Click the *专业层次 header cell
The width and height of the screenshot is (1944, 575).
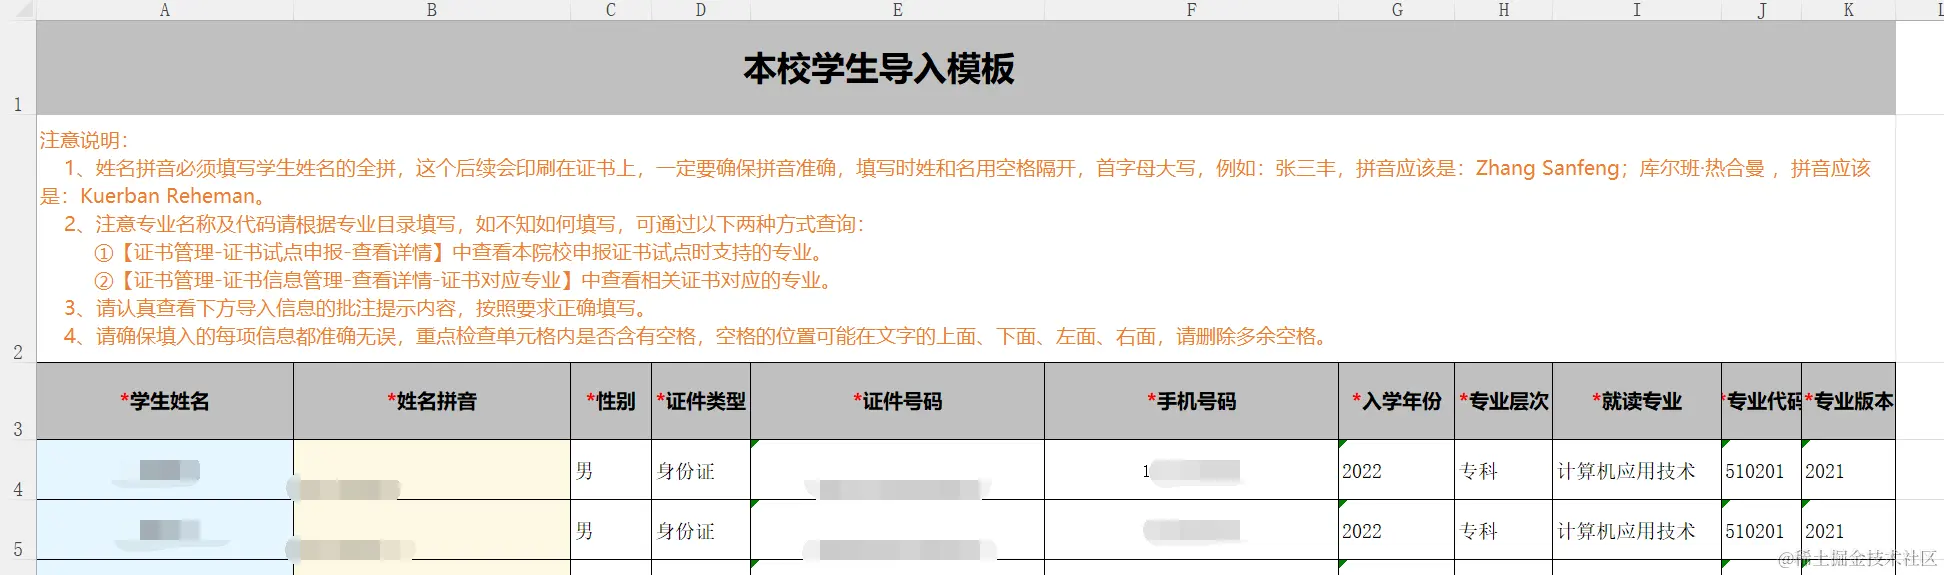[x=1504, y=401]
